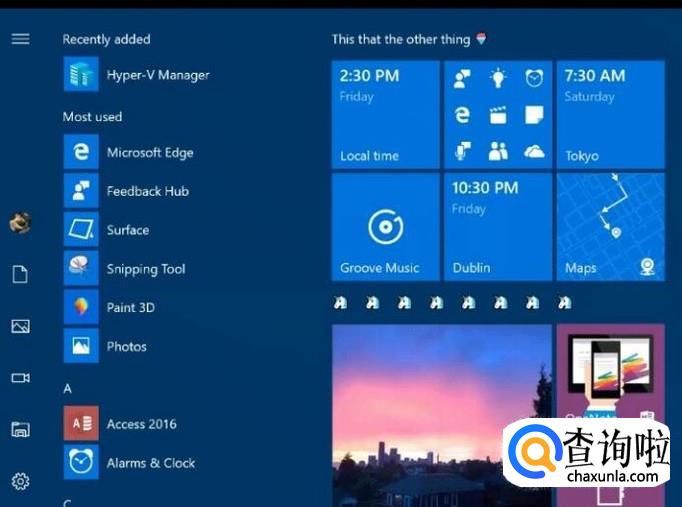Click the People icon in tile folder

(x=498, y=151)
